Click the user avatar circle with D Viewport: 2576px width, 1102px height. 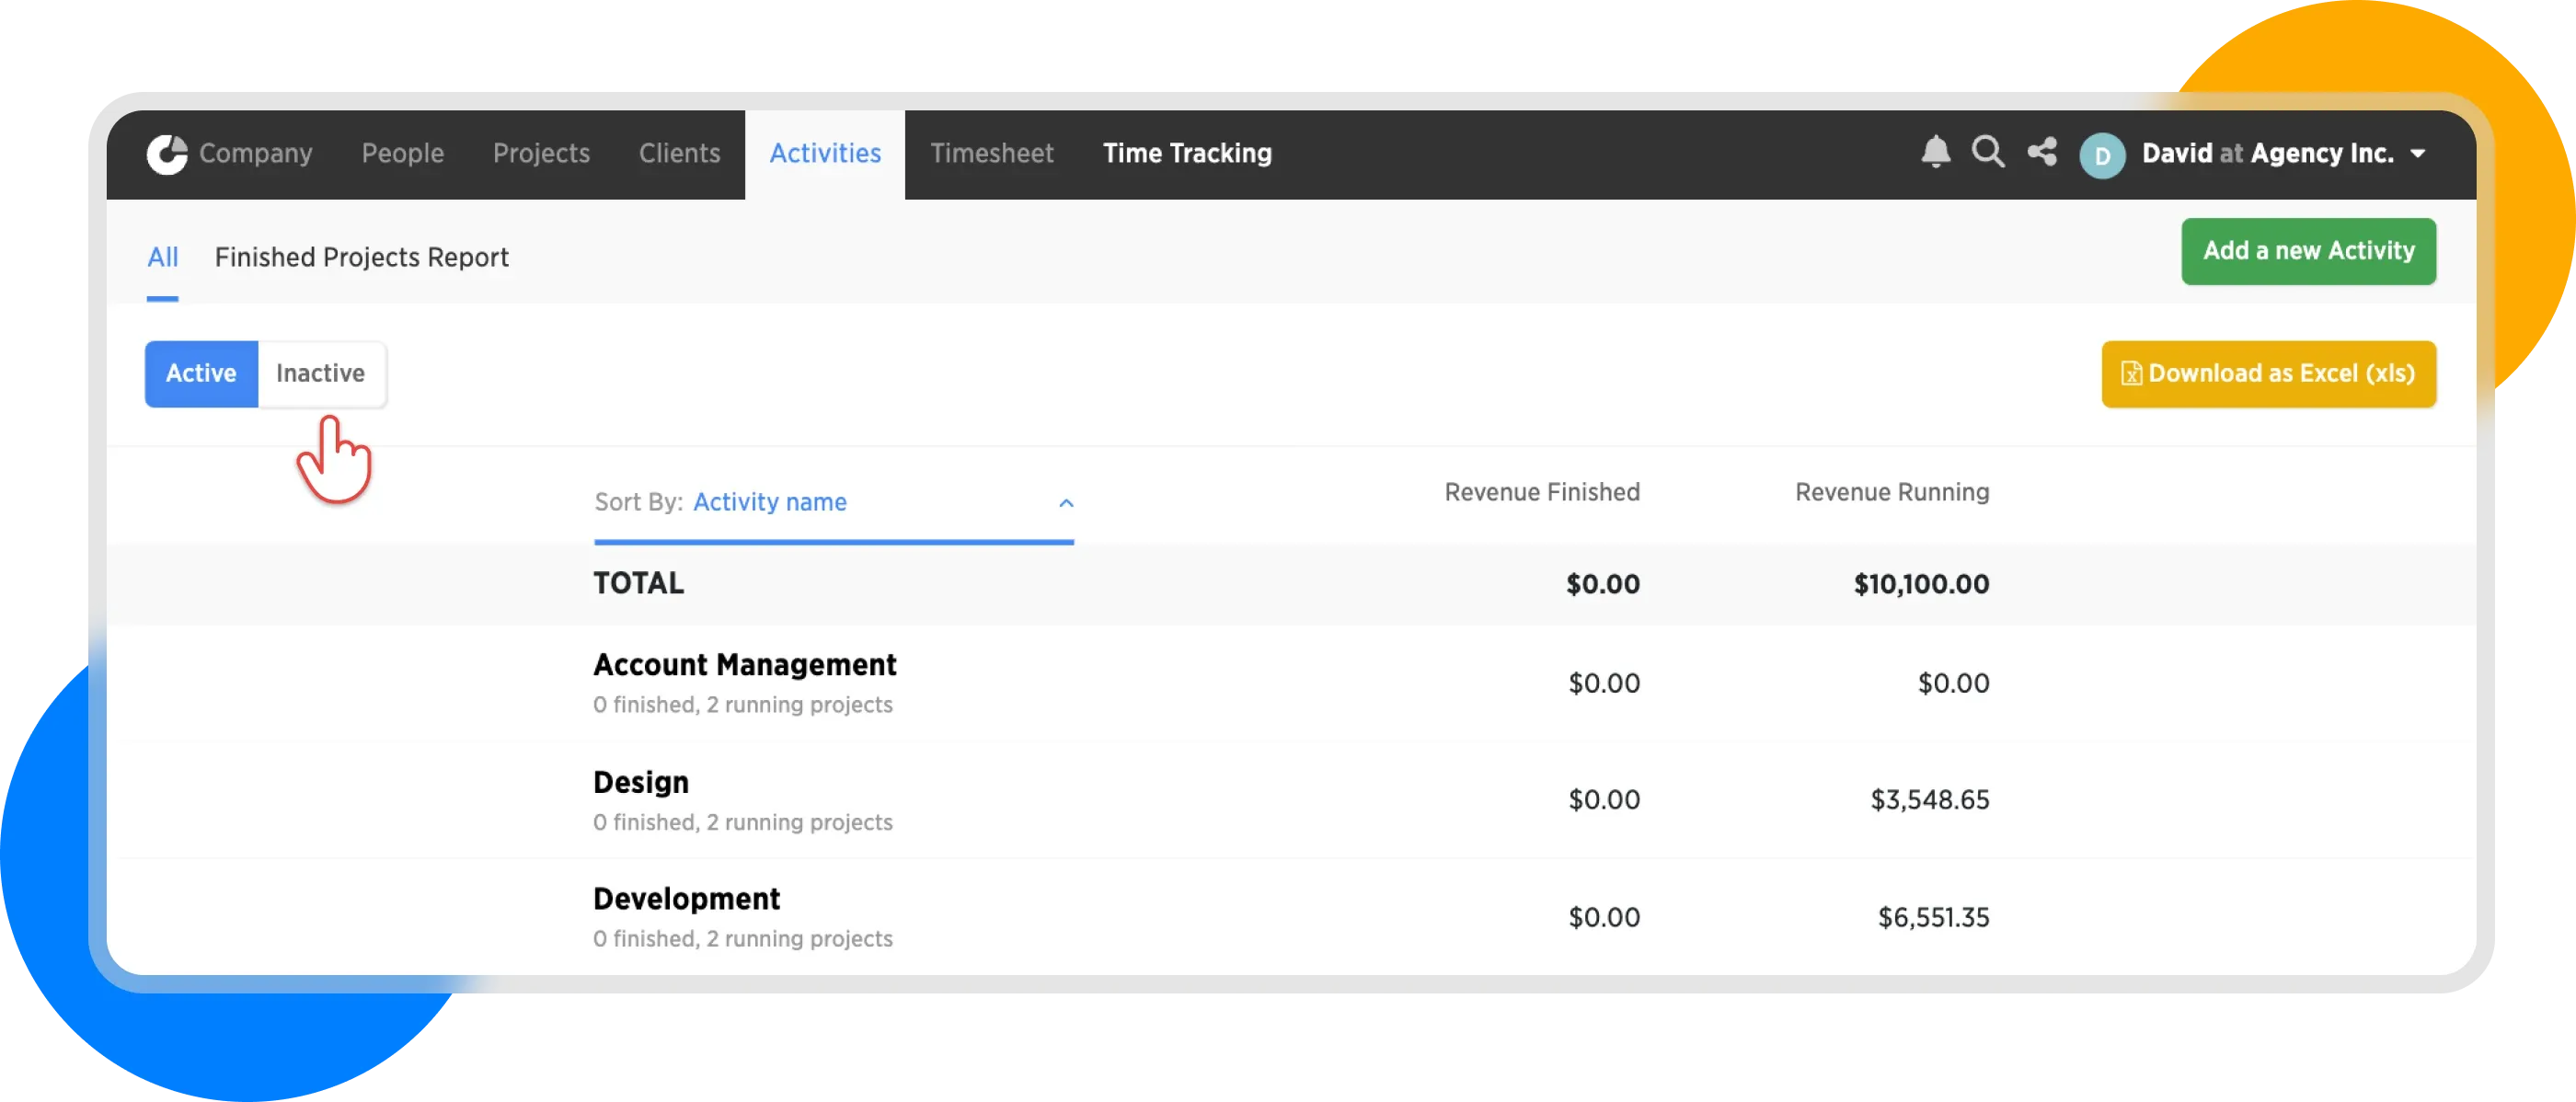coord(2101,155)
